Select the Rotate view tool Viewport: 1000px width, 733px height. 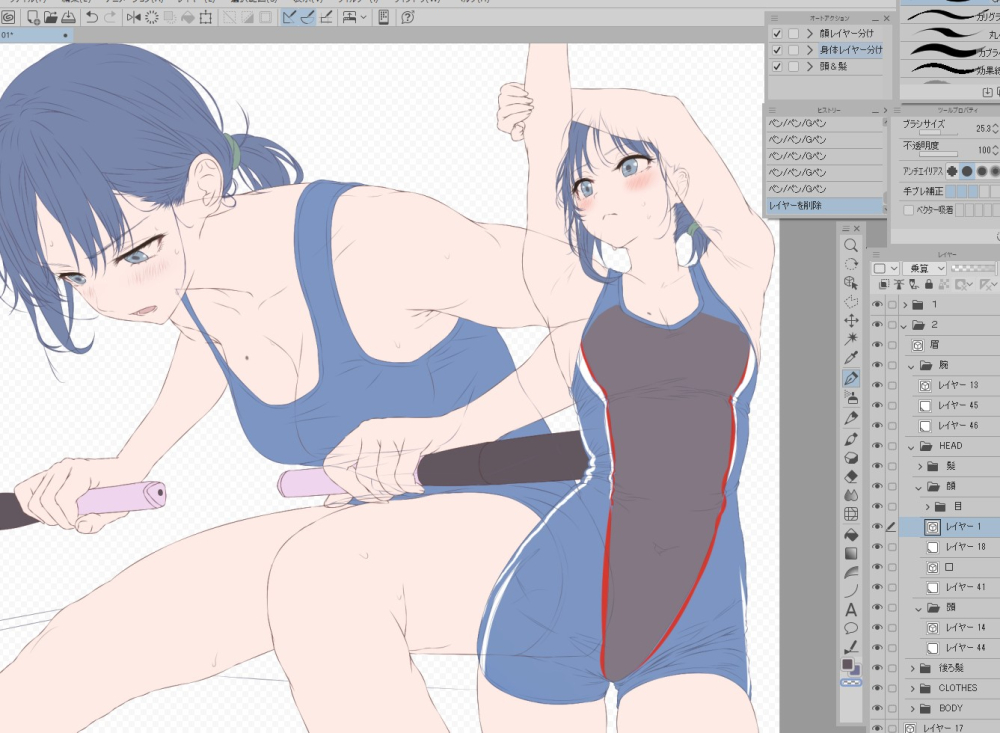click(x=851, y=264)
